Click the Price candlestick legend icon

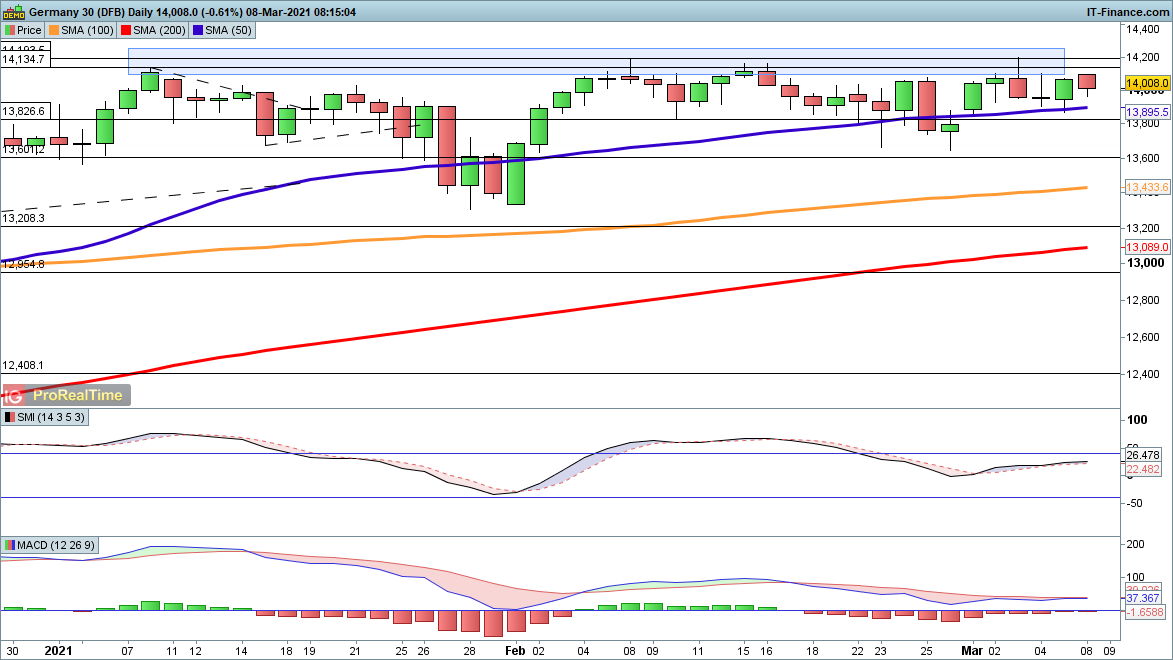9,30
